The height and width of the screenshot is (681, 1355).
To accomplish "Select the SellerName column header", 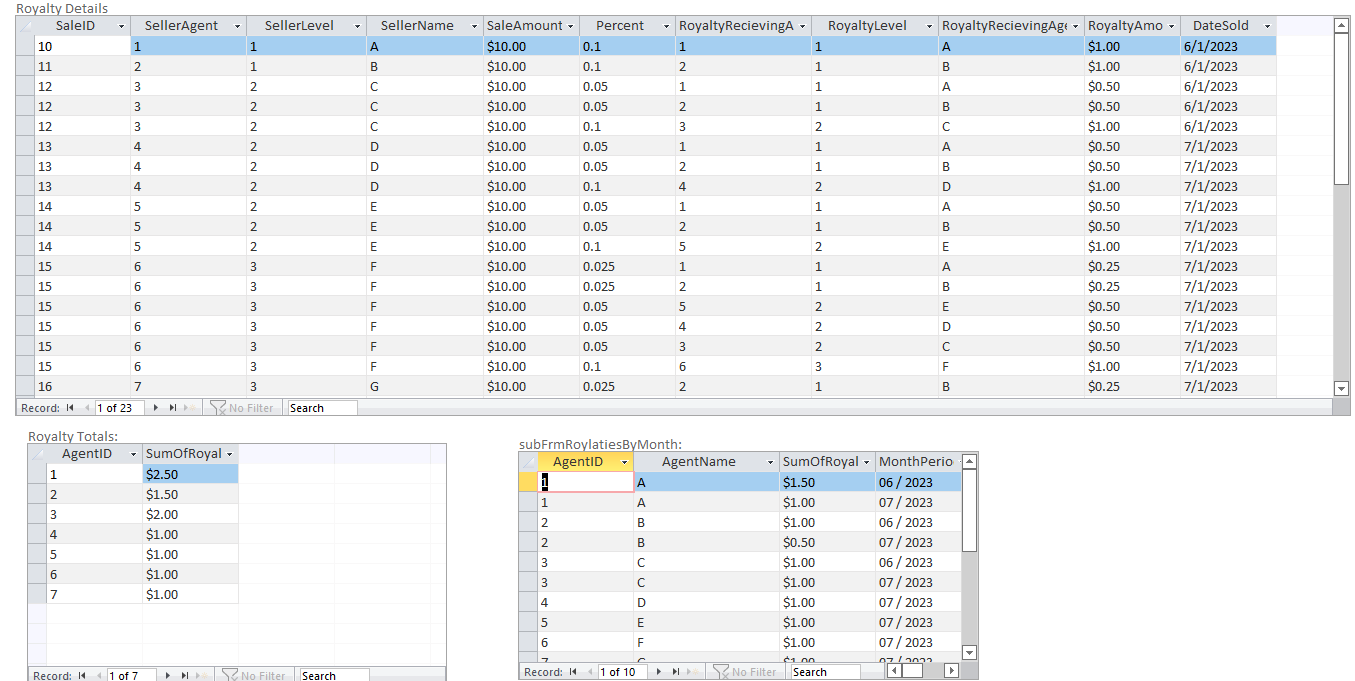I will 417,26.
